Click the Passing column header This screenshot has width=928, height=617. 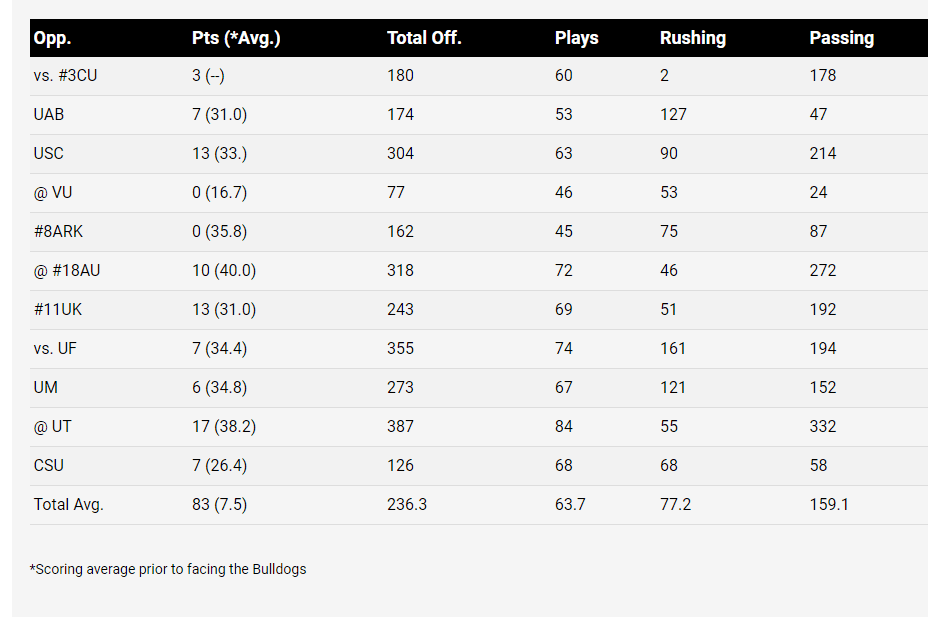[842, 38]
